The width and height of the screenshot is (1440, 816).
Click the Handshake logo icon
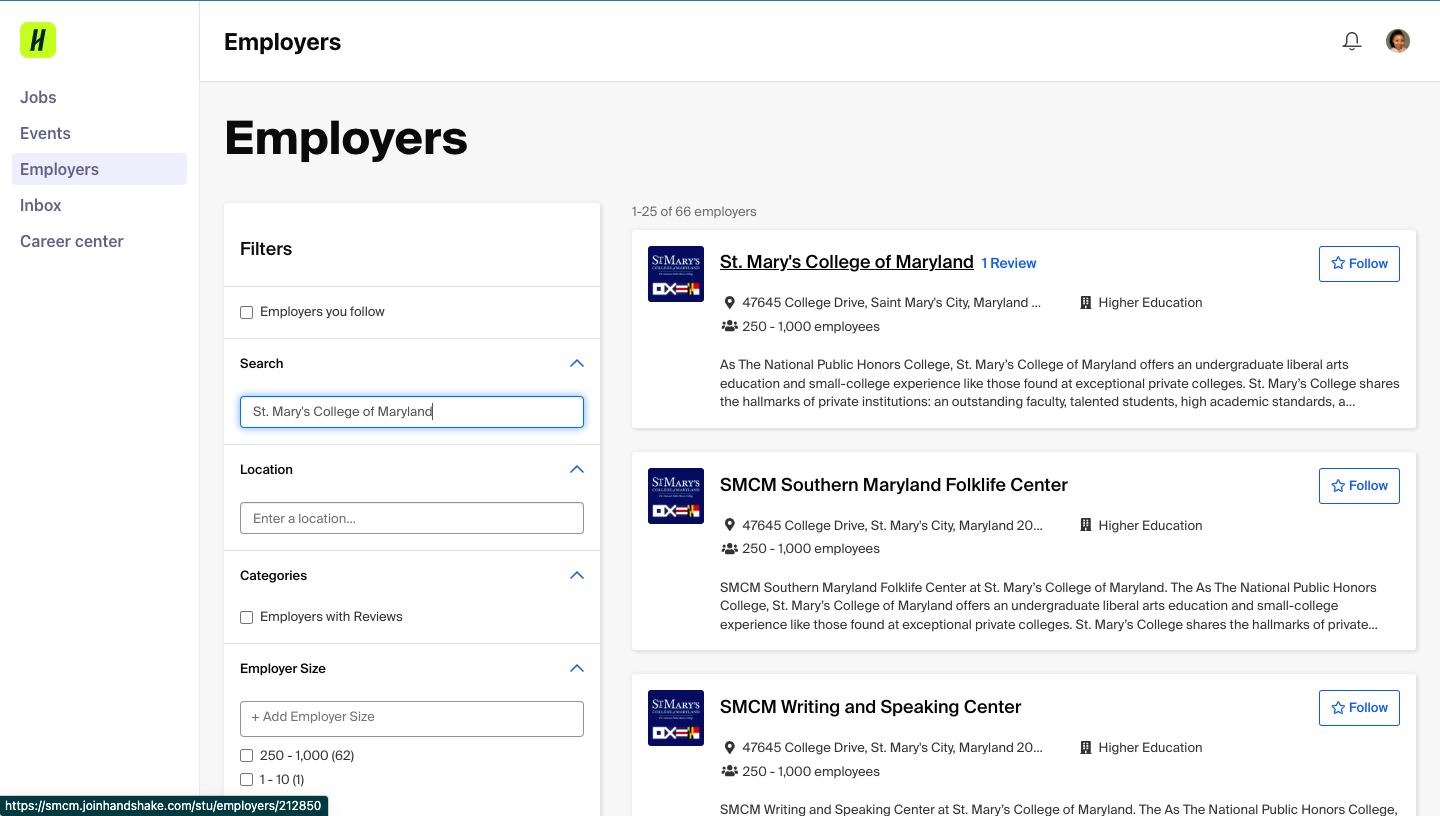point(38,40)
